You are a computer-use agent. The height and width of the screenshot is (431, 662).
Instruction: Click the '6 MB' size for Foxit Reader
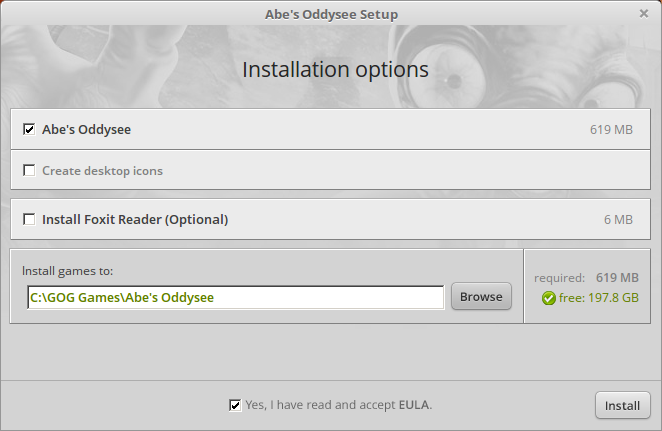(x=618, y=220)
